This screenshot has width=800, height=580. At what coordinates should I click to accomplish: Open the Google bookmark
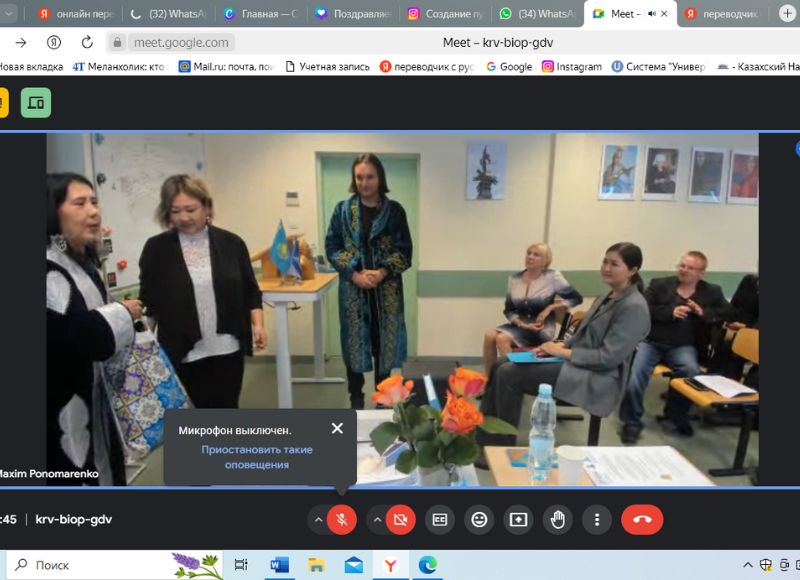[x=509, y=67]
